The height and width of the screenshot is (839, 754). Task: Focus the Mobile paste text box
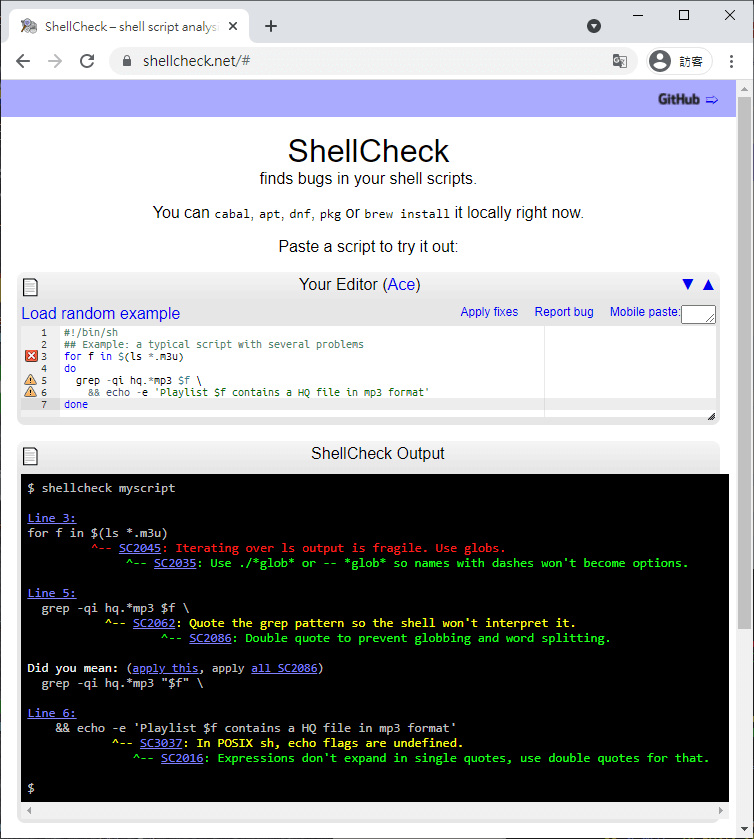(698, 314)
